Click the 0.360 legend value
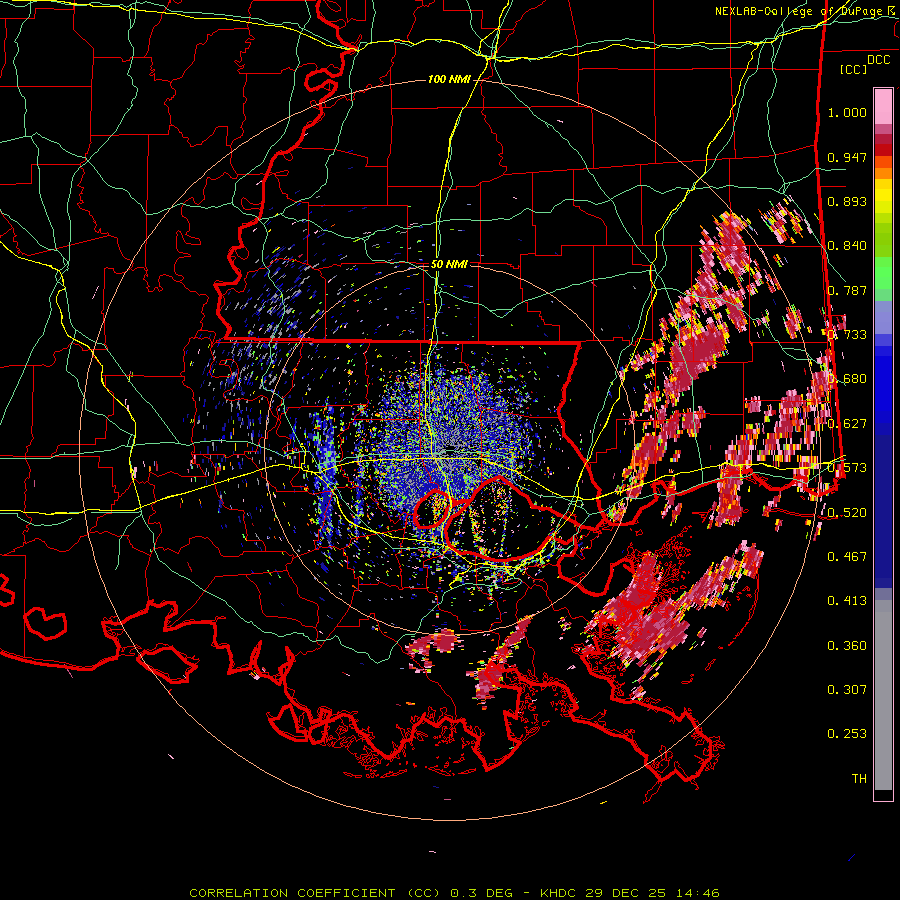Viewport: 900px width, 900px height. coord(847,646)
